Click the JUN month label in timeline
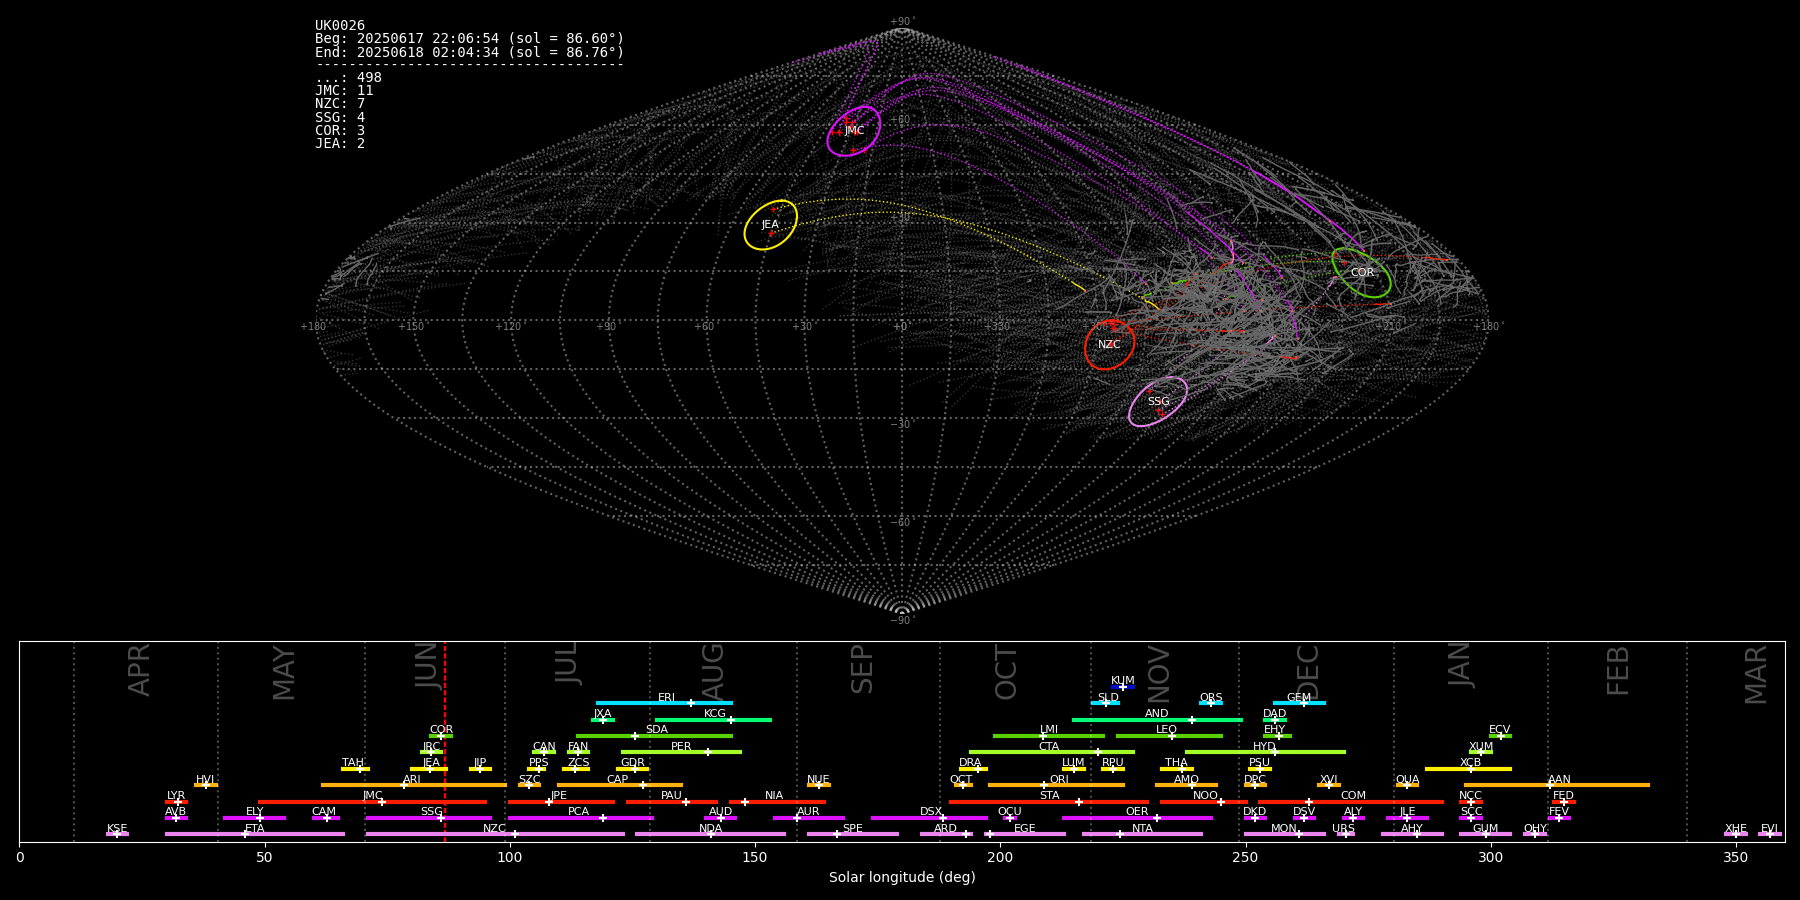The width and height of the screenshot is (1800, 900). (x=428, y=664)
